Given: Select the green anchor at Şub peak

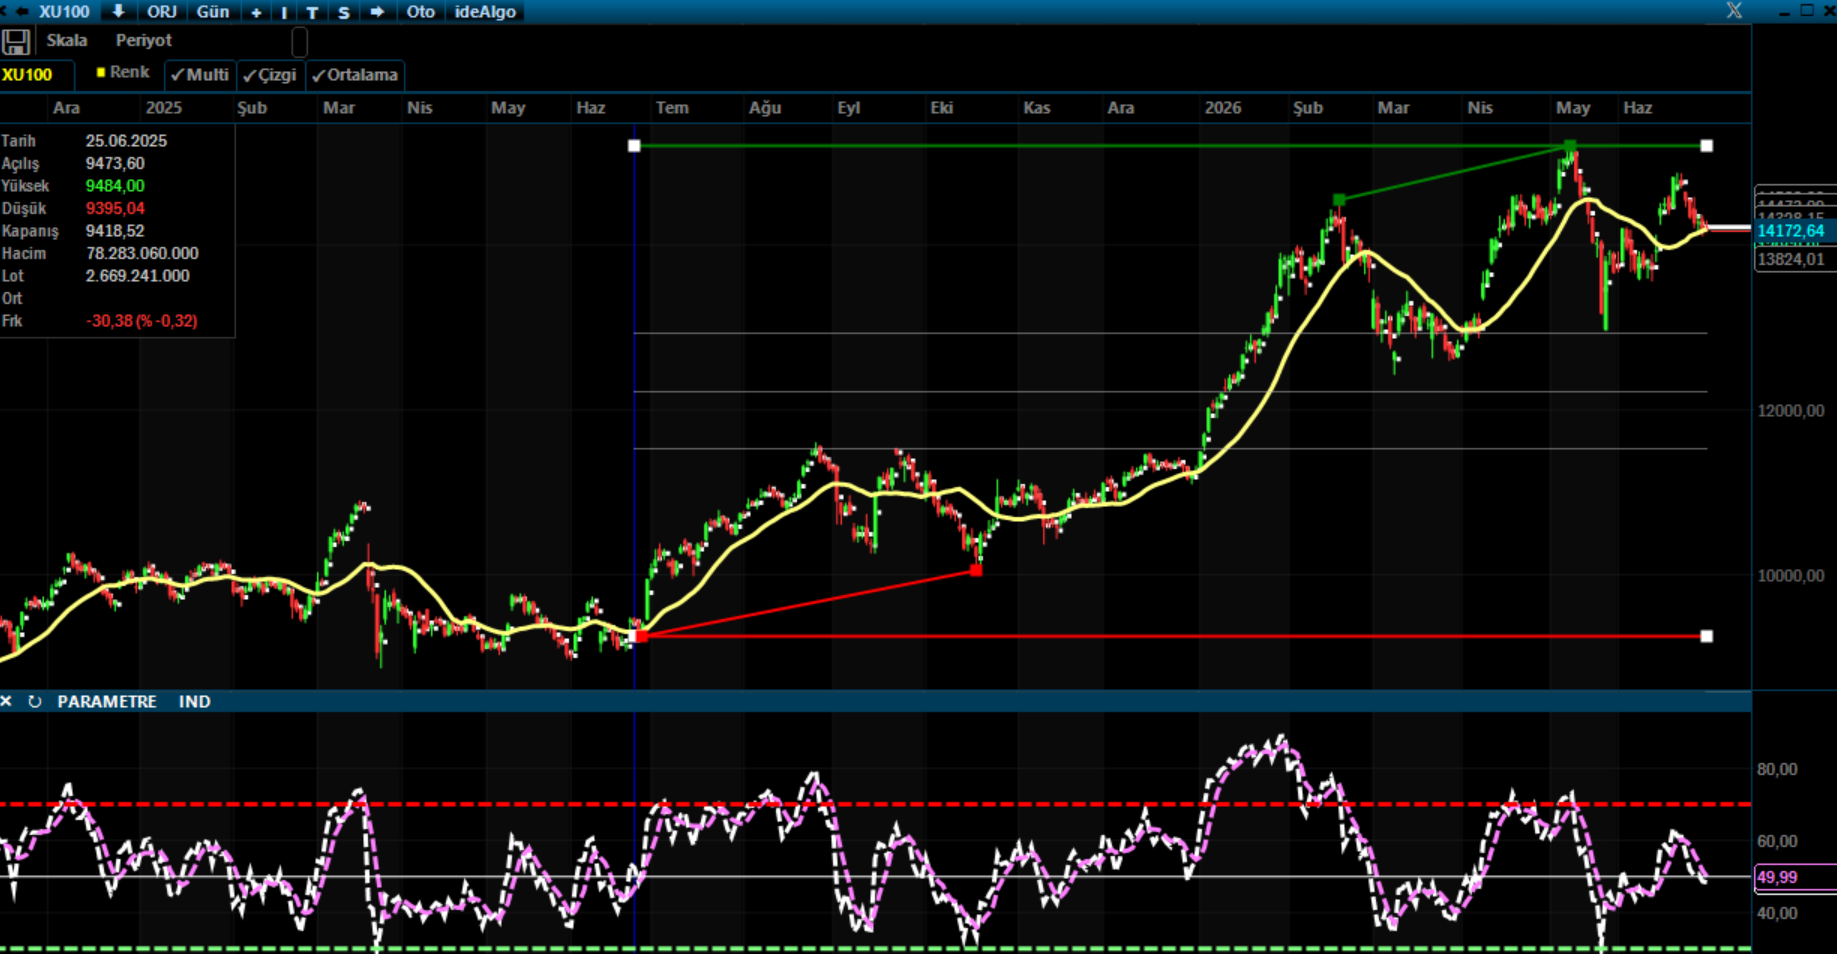Looking at the screenshot, I should point(1339,200).
